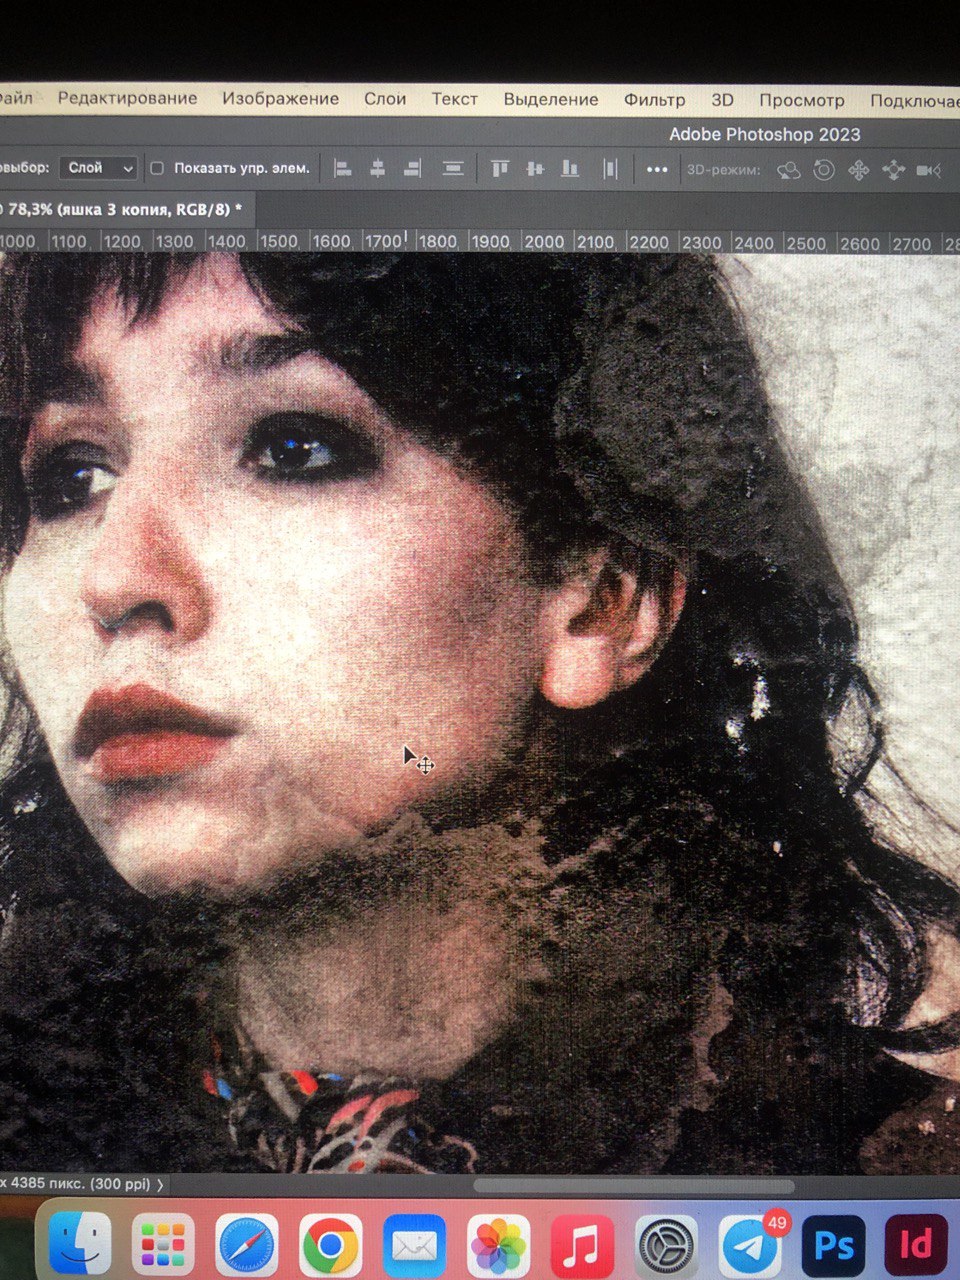
Task: Click the align right edges icon
Action: coord(411,169)
